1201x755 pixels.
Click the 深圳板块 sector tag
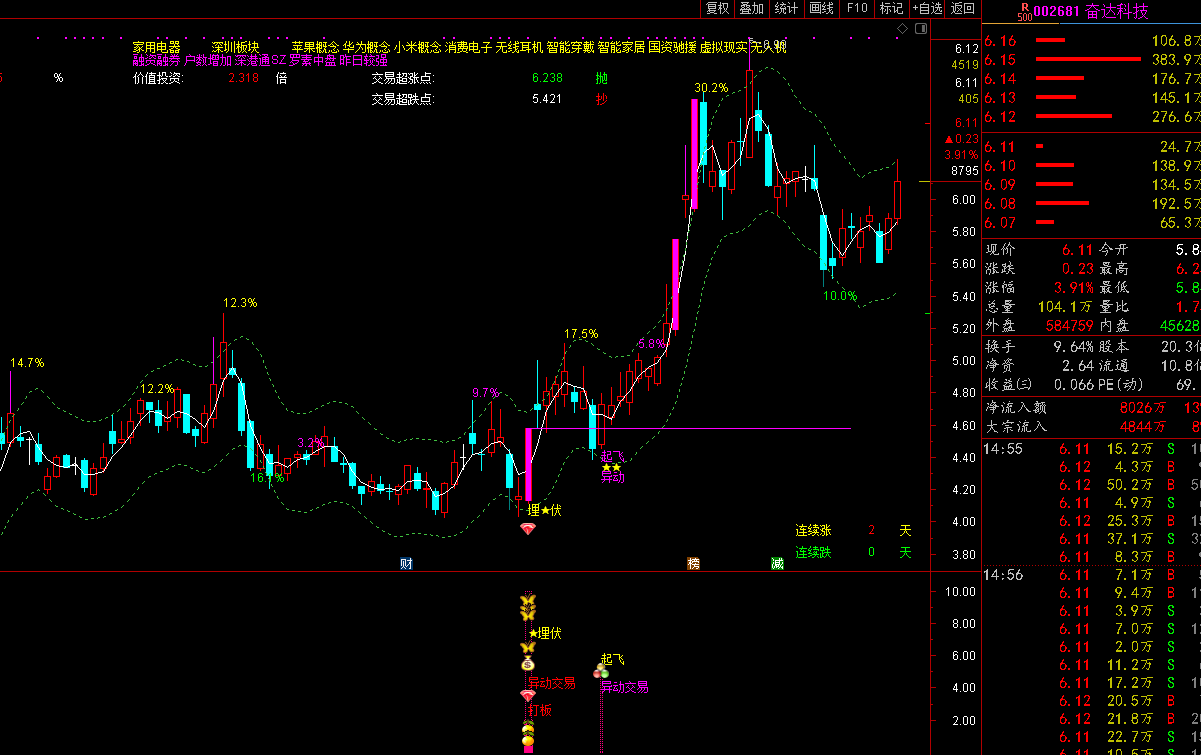(x=235, y=47)
